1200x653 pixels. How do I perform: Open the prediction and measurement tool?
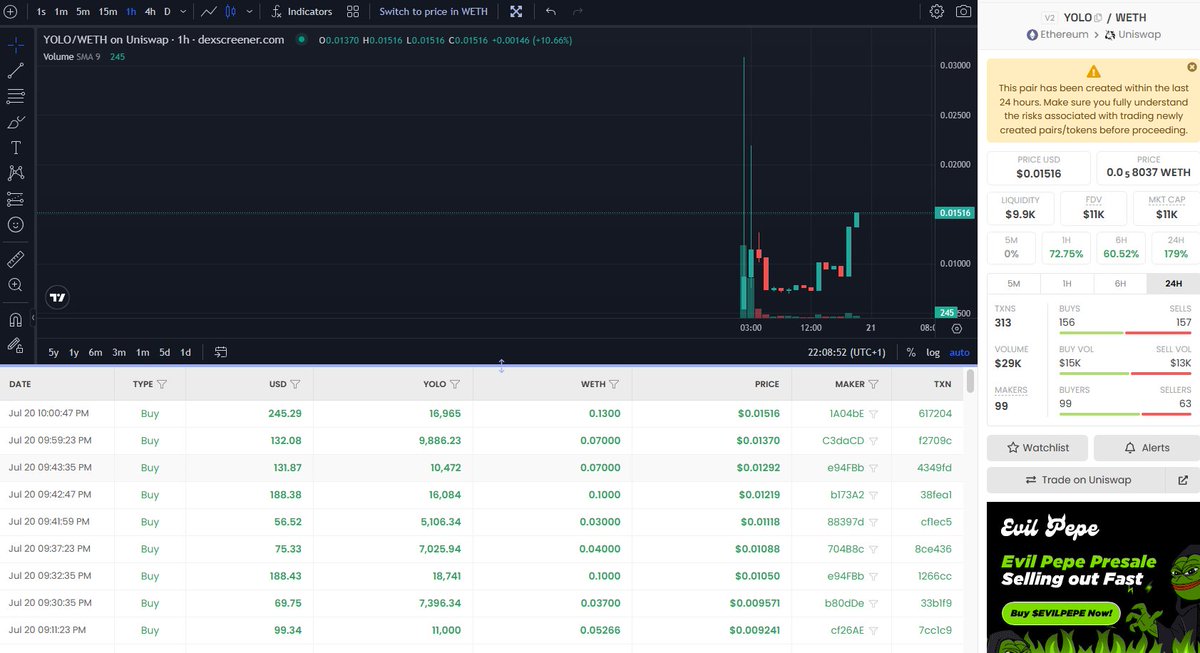[x=16, y=200]
